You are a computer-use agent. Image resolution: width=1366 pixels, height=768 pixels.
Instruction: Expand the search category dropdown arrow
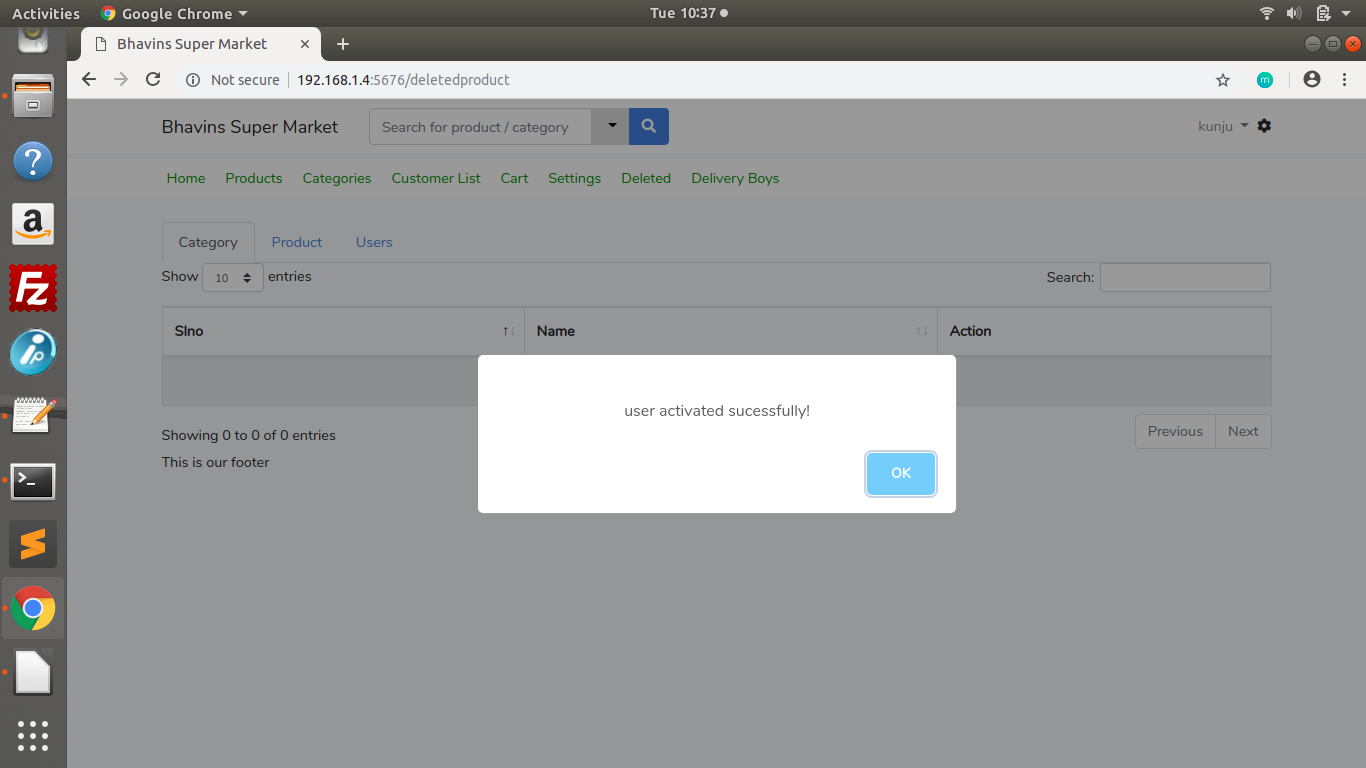[x=611, y=126]
